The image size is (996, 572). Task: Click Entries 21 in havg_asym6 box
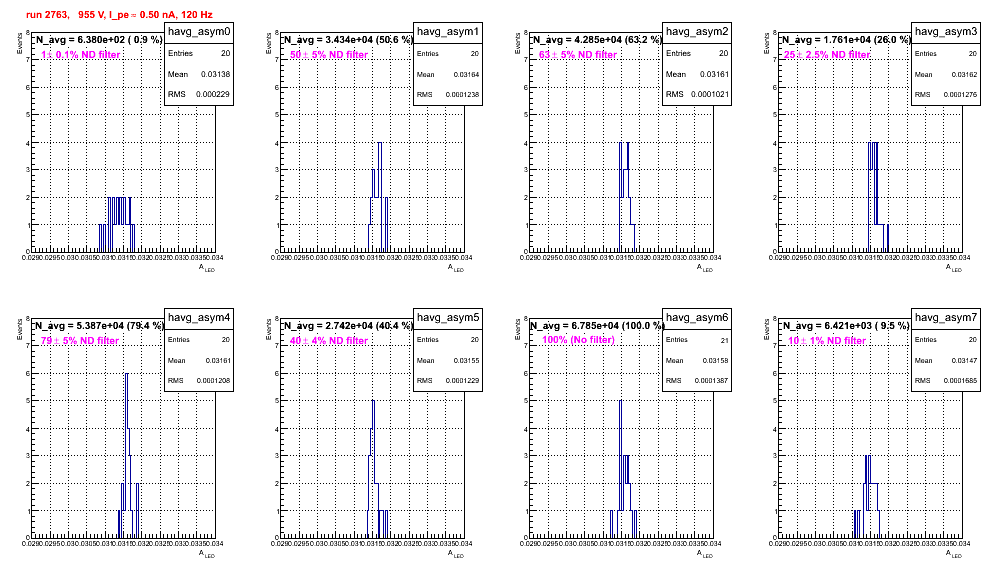[x=697, y=340]
